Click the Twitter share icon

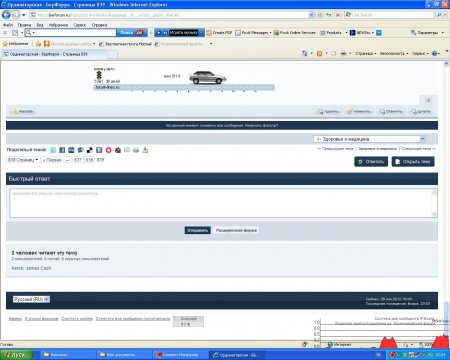(x=53, y=150)
